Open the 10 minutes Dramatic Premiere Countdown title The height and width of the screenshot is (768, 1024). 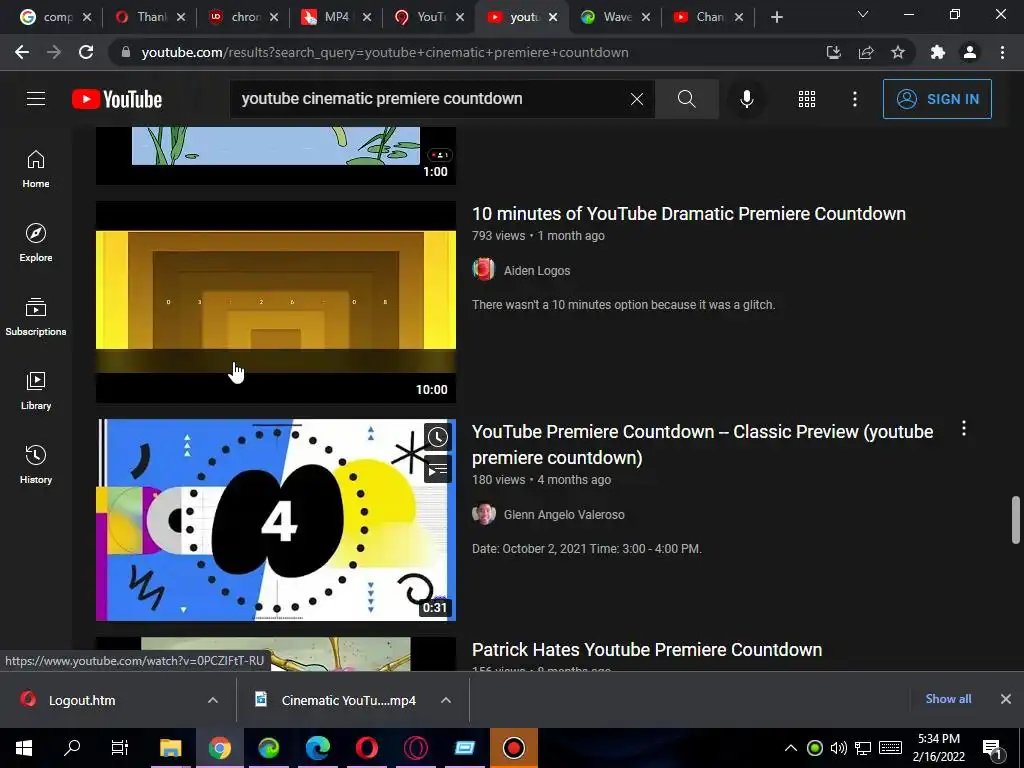689,214
